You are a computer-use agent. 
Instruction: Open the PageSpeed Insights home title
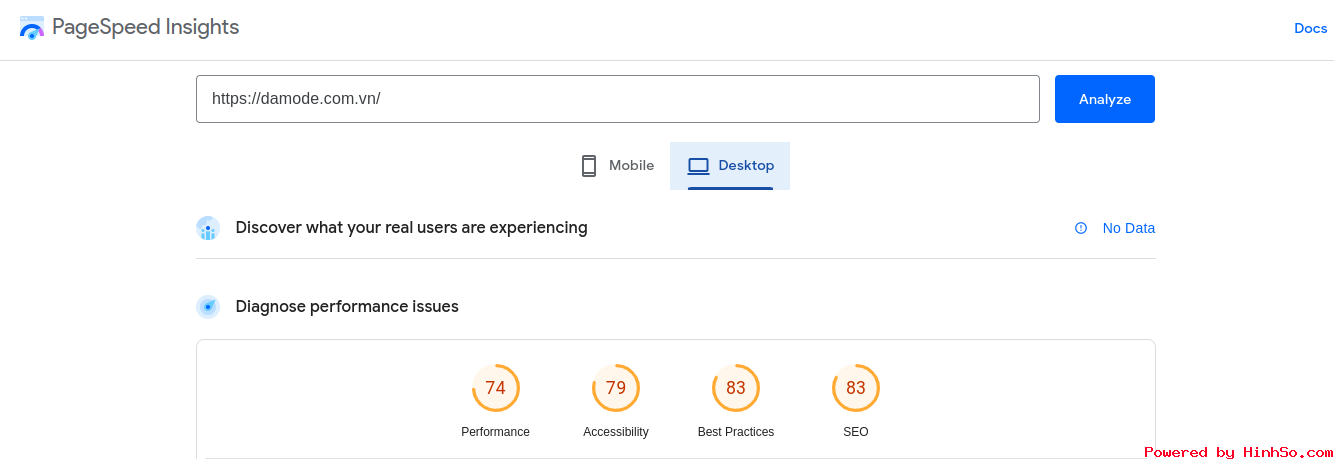(145, 27)
